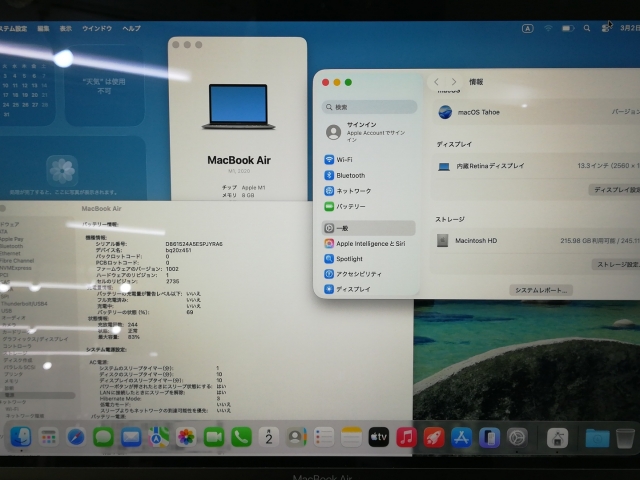Select グラフィックス/ディスプレイ in System Information
Viewport: 640px width, 480px height.
pos(35,339)
